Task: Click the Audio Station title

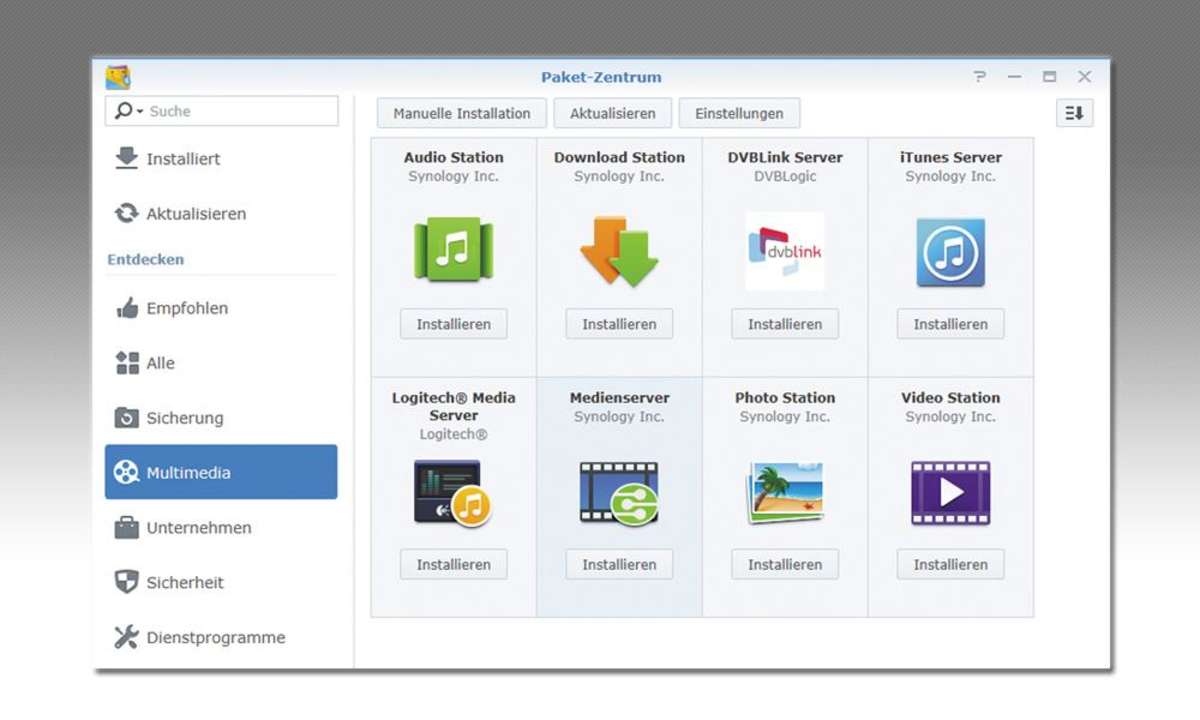Action: [454, 157]
